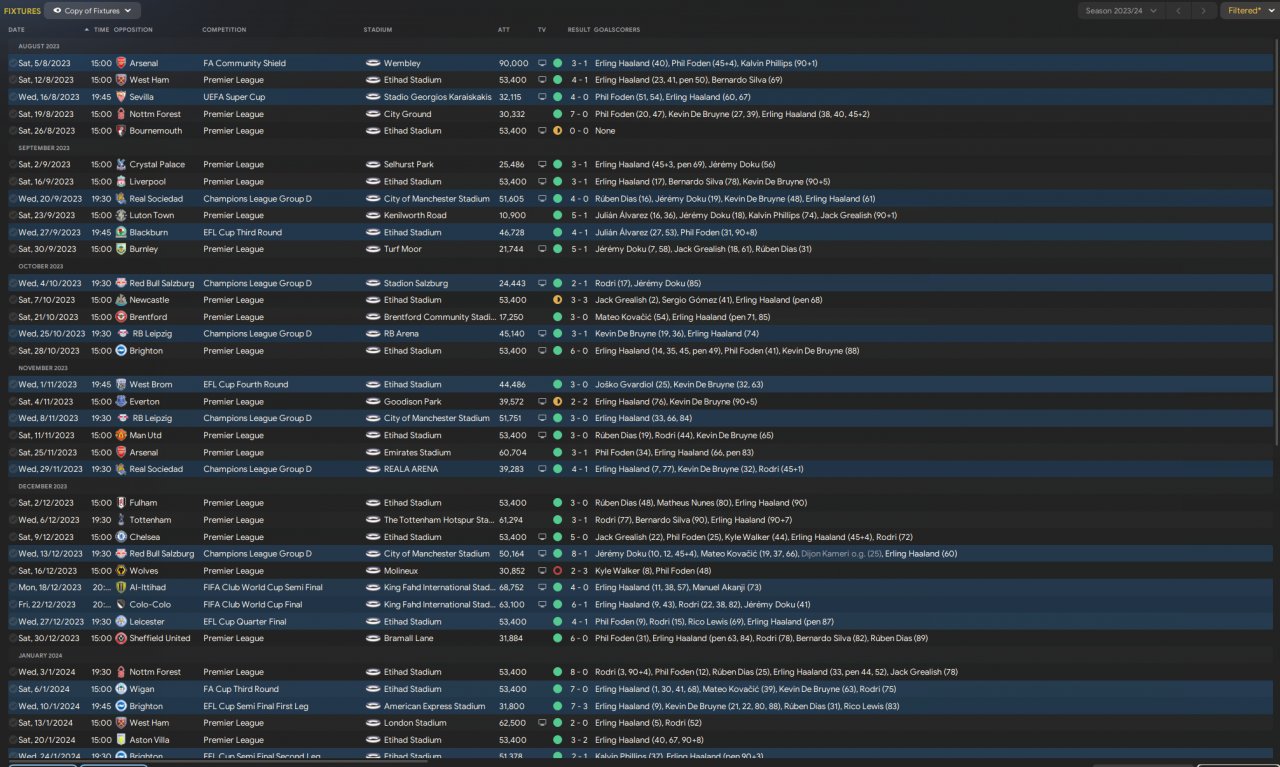
Task: Sort by the Result column header
Action: [579, 30]
